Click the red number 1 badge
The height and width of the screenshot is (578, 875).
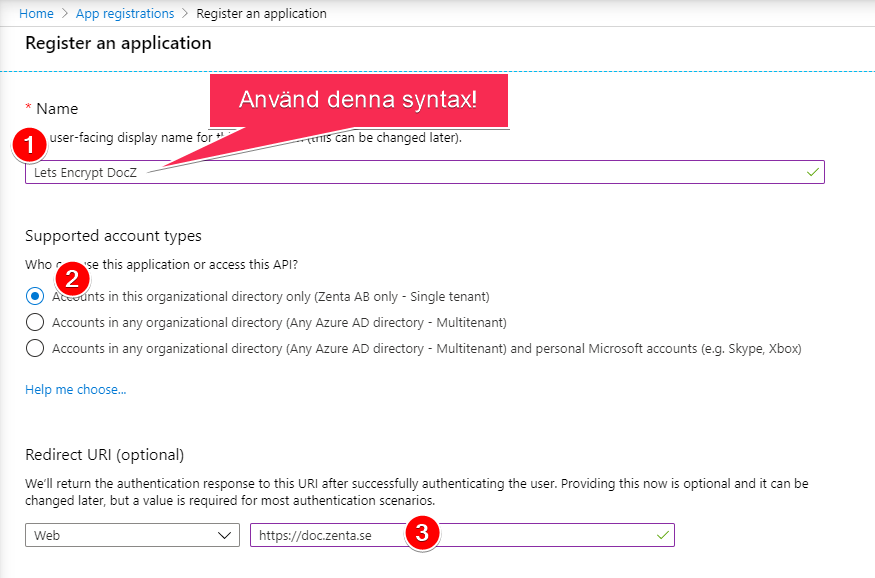[30, 145]
